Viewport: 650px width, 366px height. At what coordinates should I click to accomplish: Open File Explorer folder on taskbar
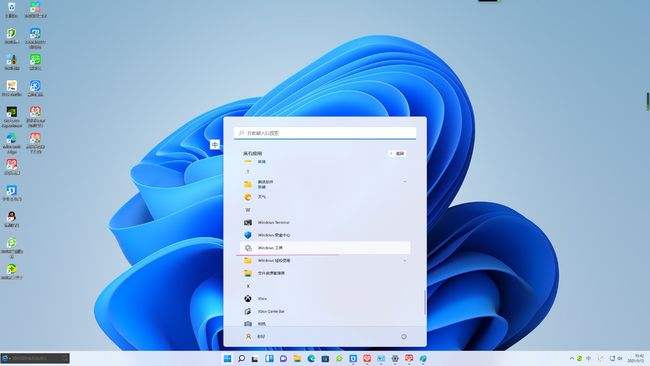click(297, 359)
